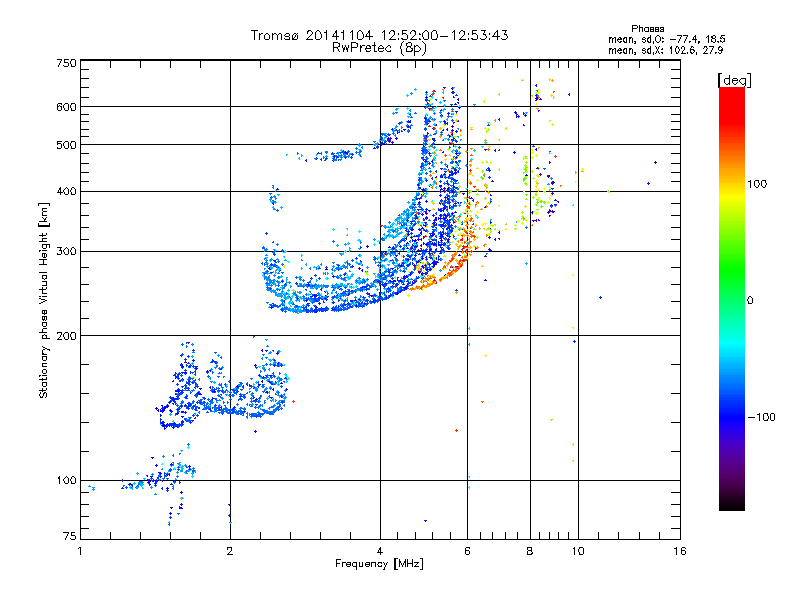Click the y-axis tick label '600'

66,107
